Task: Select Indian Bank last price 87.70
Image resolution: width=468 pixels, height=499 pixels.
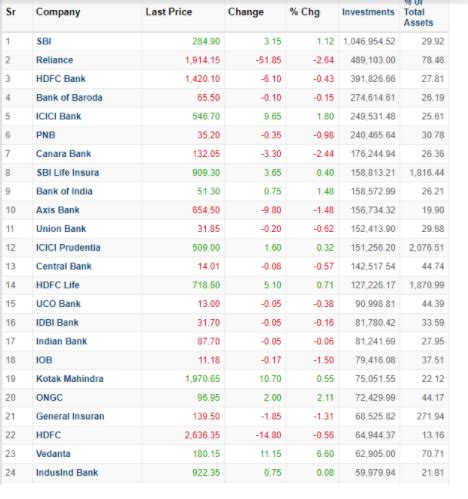Action: coord(209,341)
